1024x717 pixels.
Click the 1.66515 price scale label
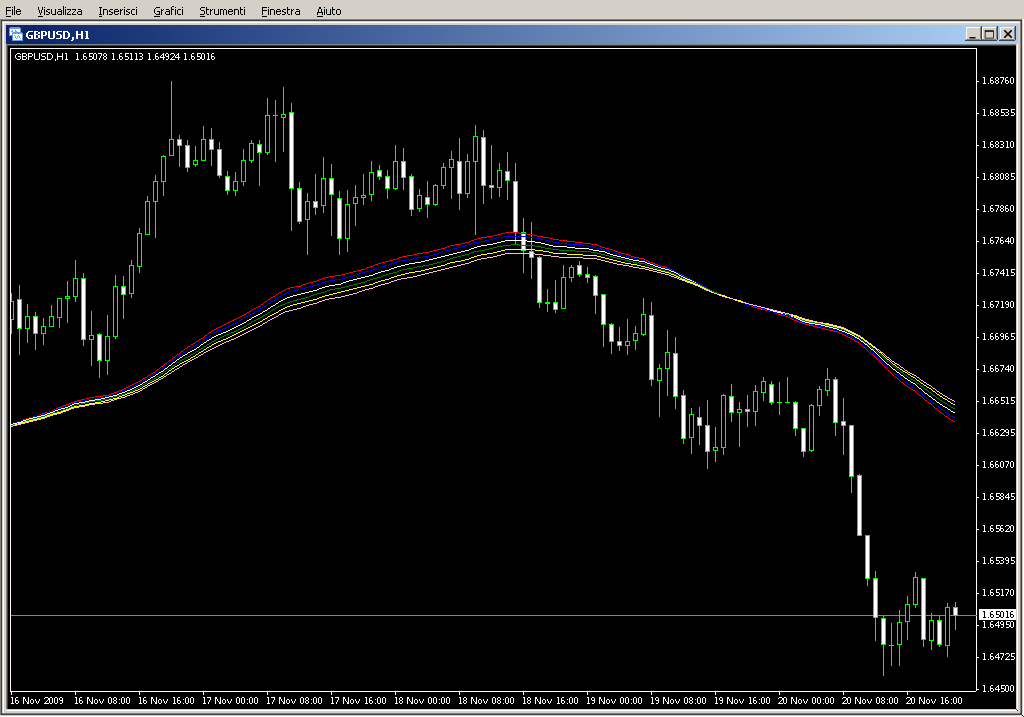tap(999, 401)
